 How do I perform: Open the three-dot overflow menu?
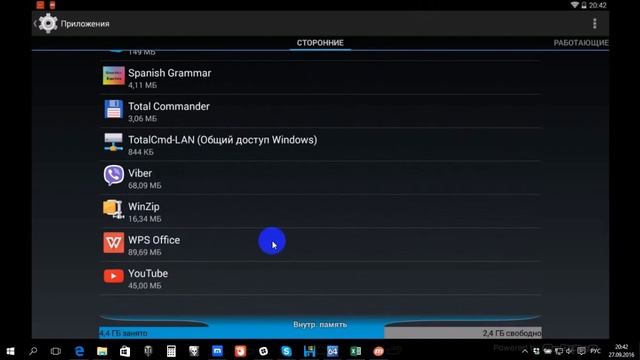(x=595, y=23)
